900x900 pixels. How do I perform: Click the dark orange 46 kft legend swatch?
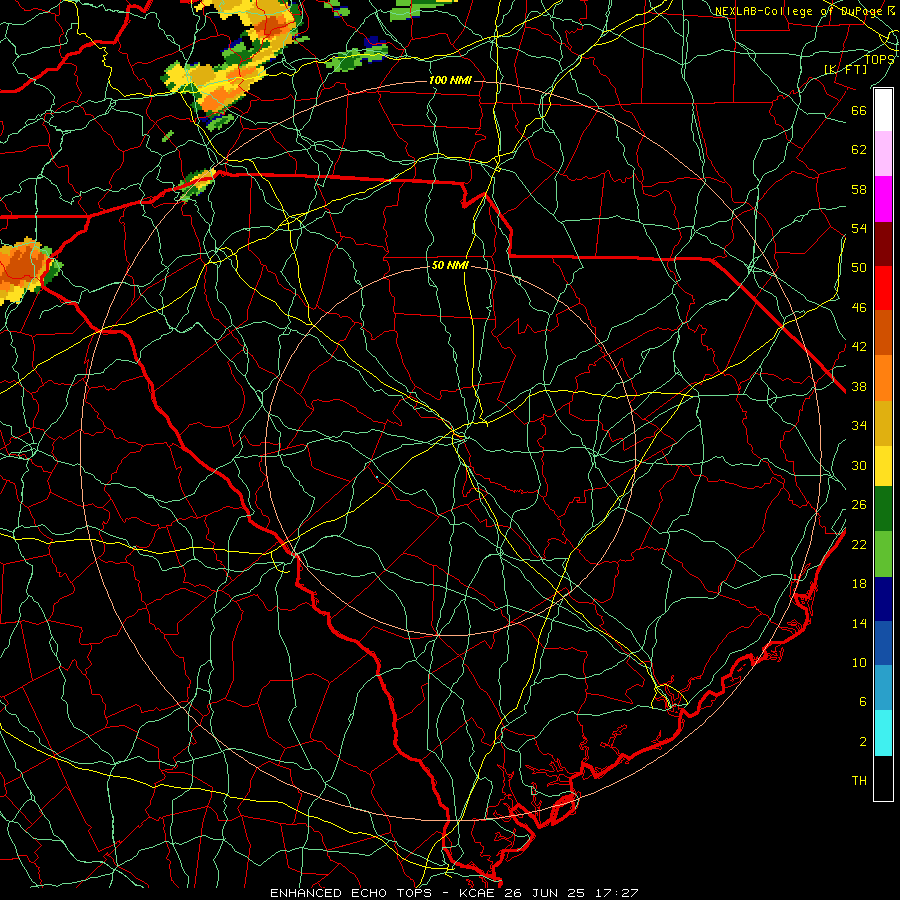[883, 332]
